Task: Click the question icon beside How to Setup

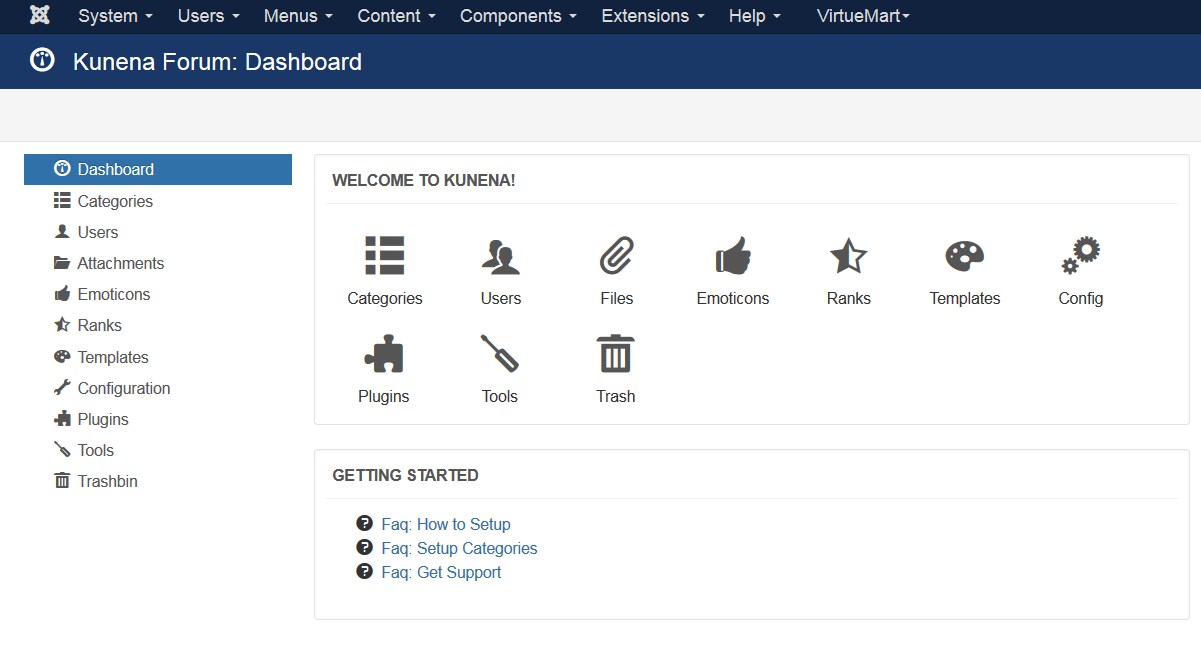Action: (x=365, y=523)
